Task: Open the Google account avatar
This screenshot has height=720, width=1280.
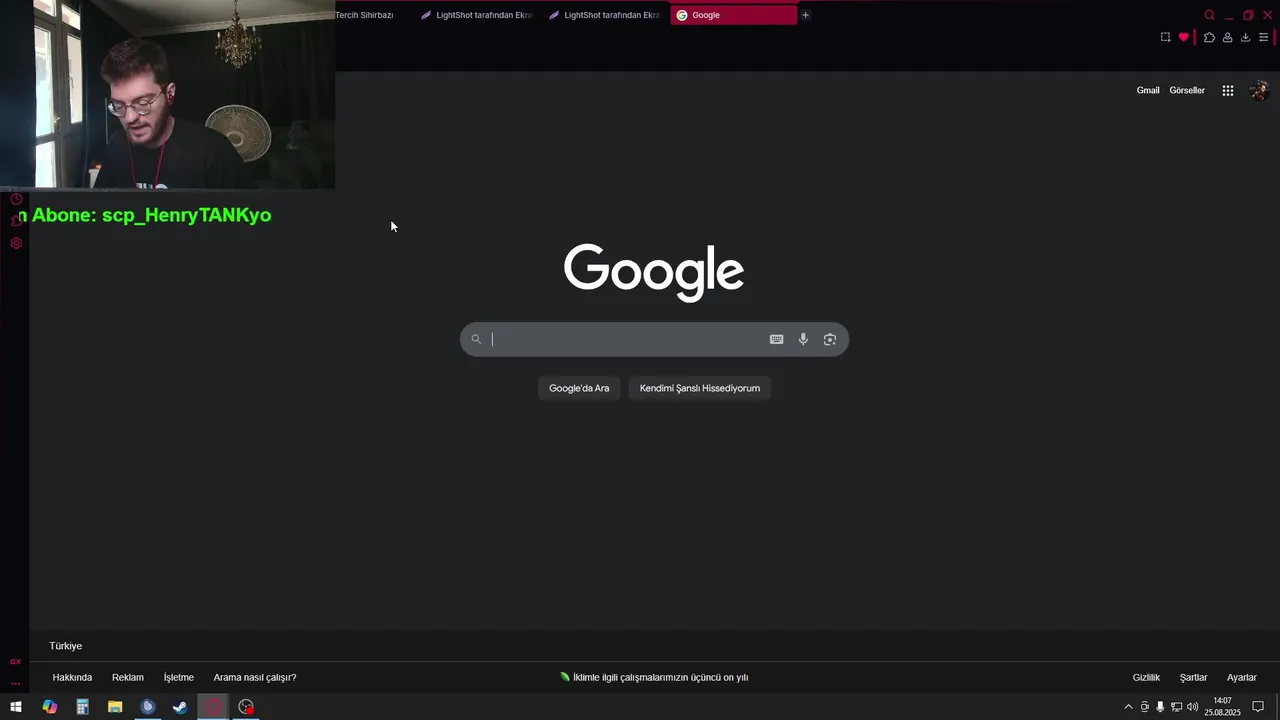Action: pos(1260,90)
